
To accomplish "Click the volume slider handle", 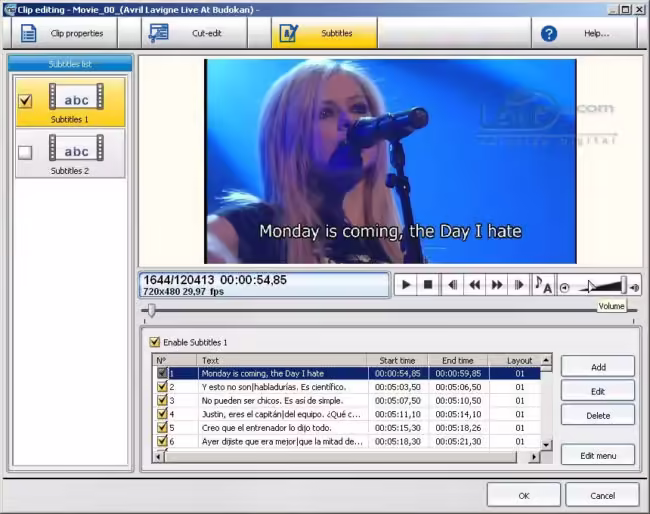I will tap(623, 285).
